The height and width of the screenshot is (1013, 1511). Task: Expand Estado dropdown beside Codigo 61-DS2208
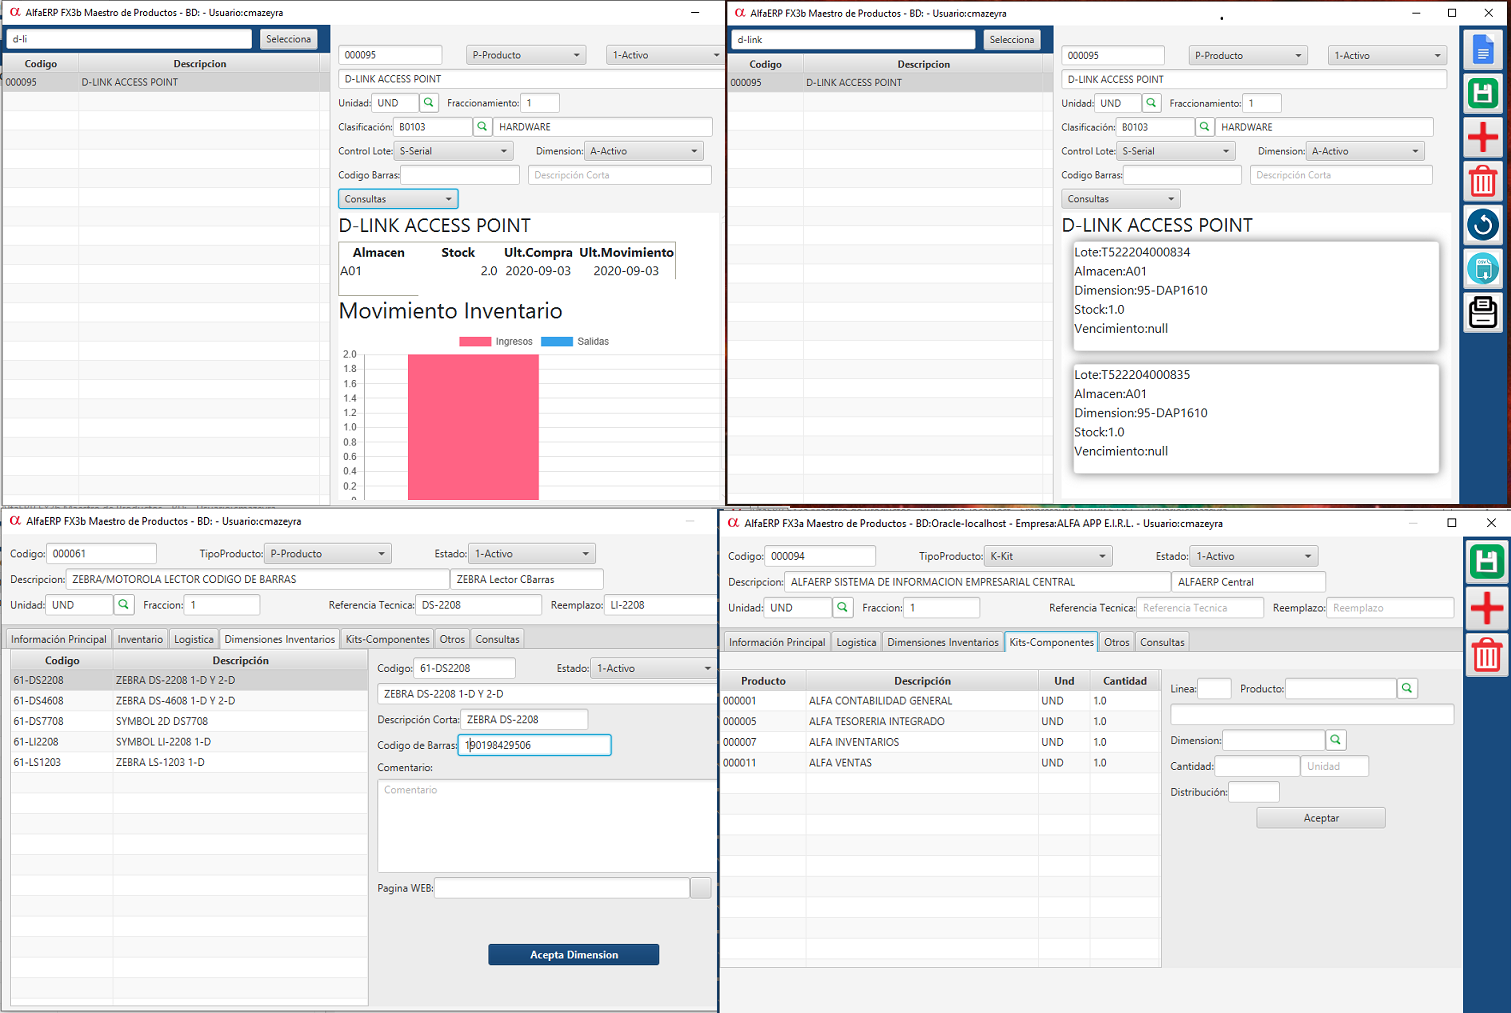pyautogui.click(x=652, y=668)
